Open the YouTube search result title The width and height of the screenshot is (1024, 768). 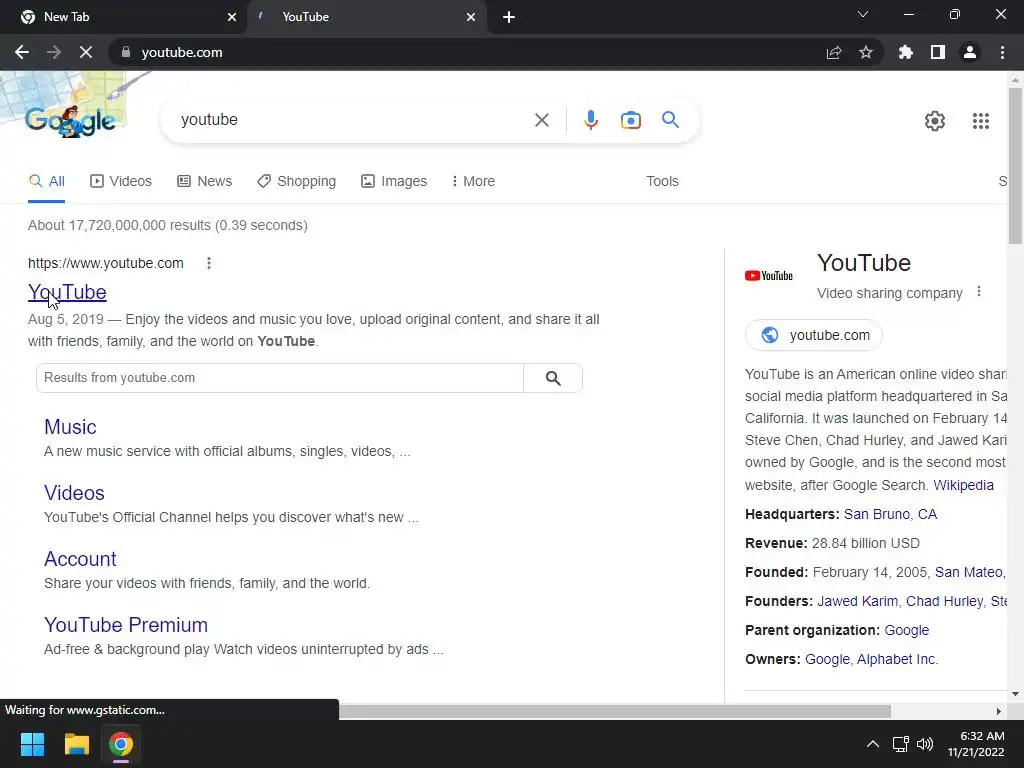click(x=67, y=292)
